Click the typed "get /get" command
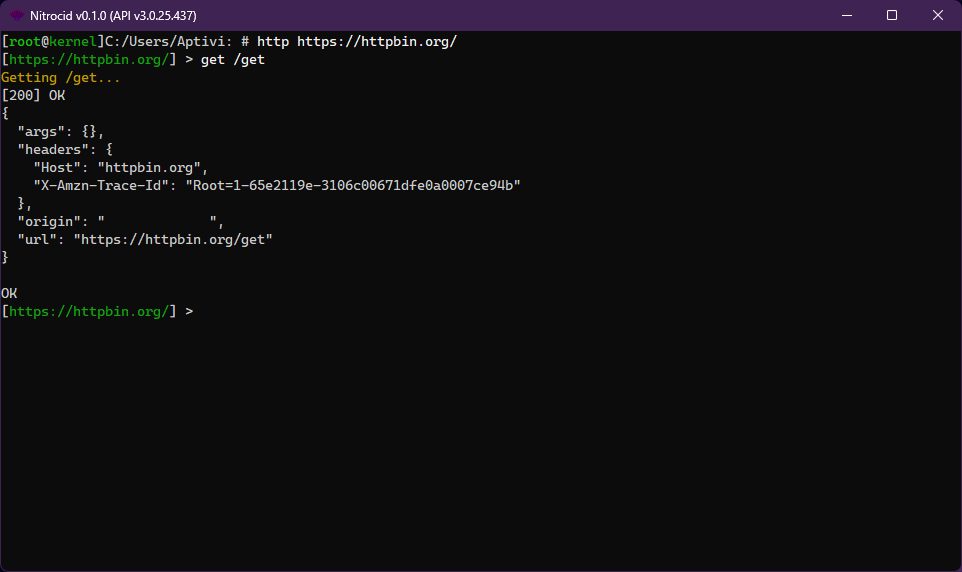Screen dimensions: 962x572 tap(233, 60)
